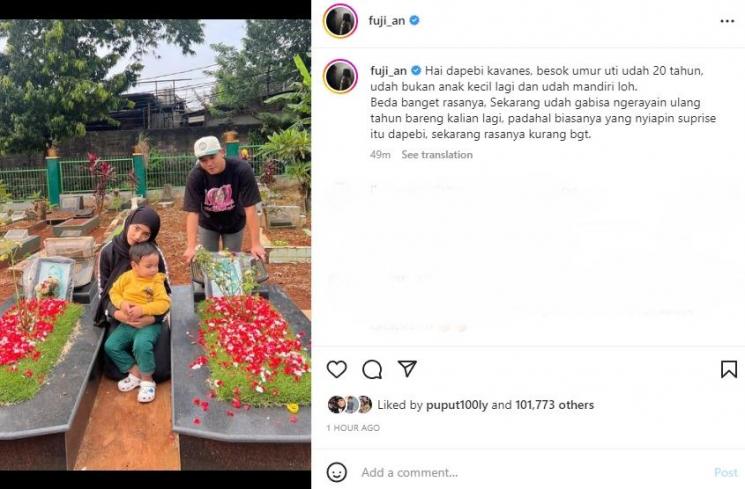This screenshot has height=489, width=745.
Task: Click the liker avatars next to Liked by
Action: pos(350,404)
